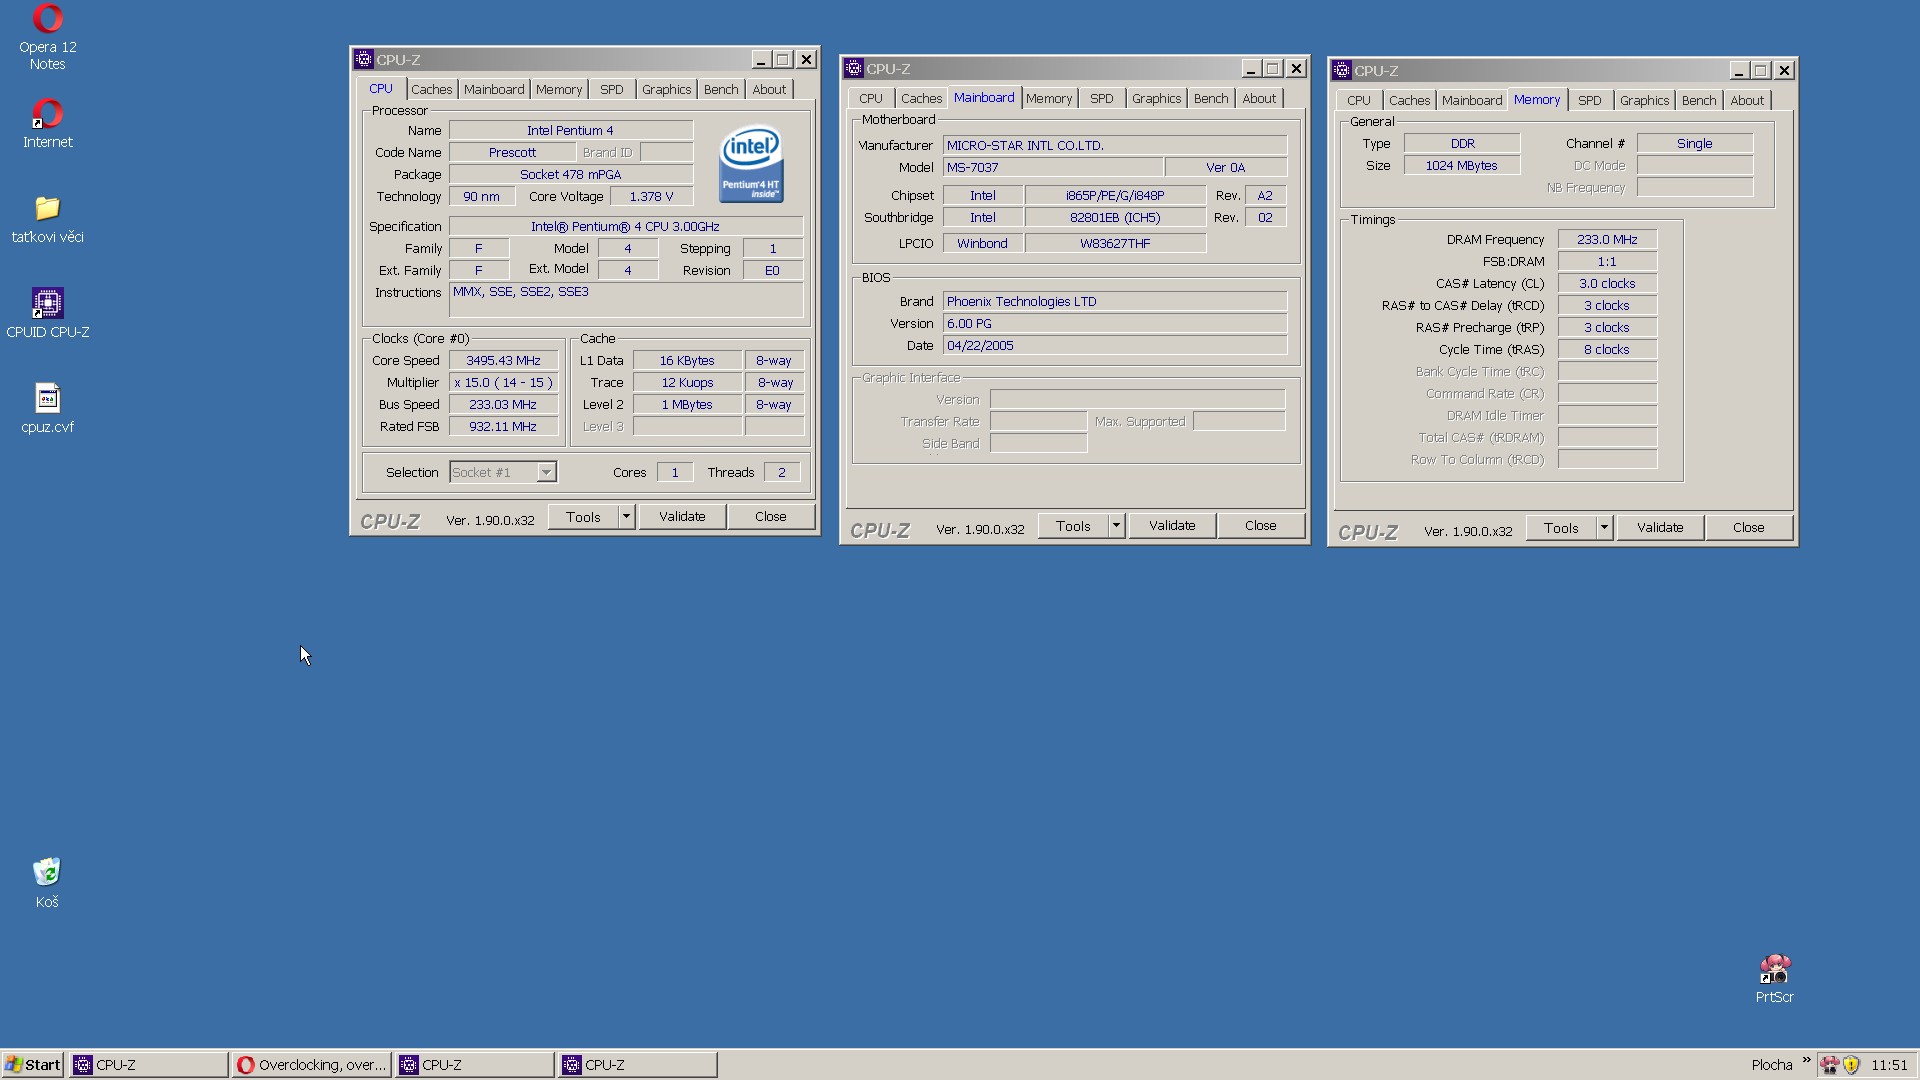Click the Specification Pentium 4 3.00GHz field
The image size is (1920, 1080).
click(x=626, y=227)
